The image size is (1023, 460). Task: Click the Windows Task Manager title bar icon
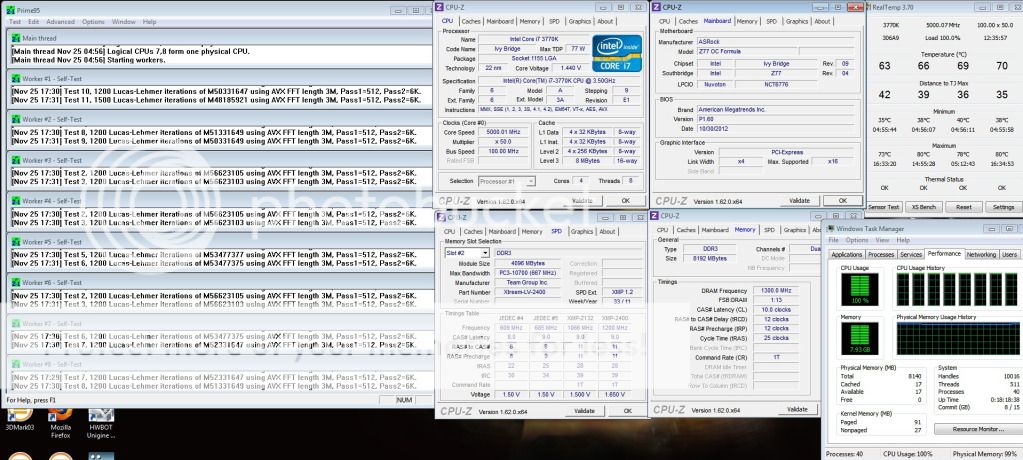(x=830, y=227)
